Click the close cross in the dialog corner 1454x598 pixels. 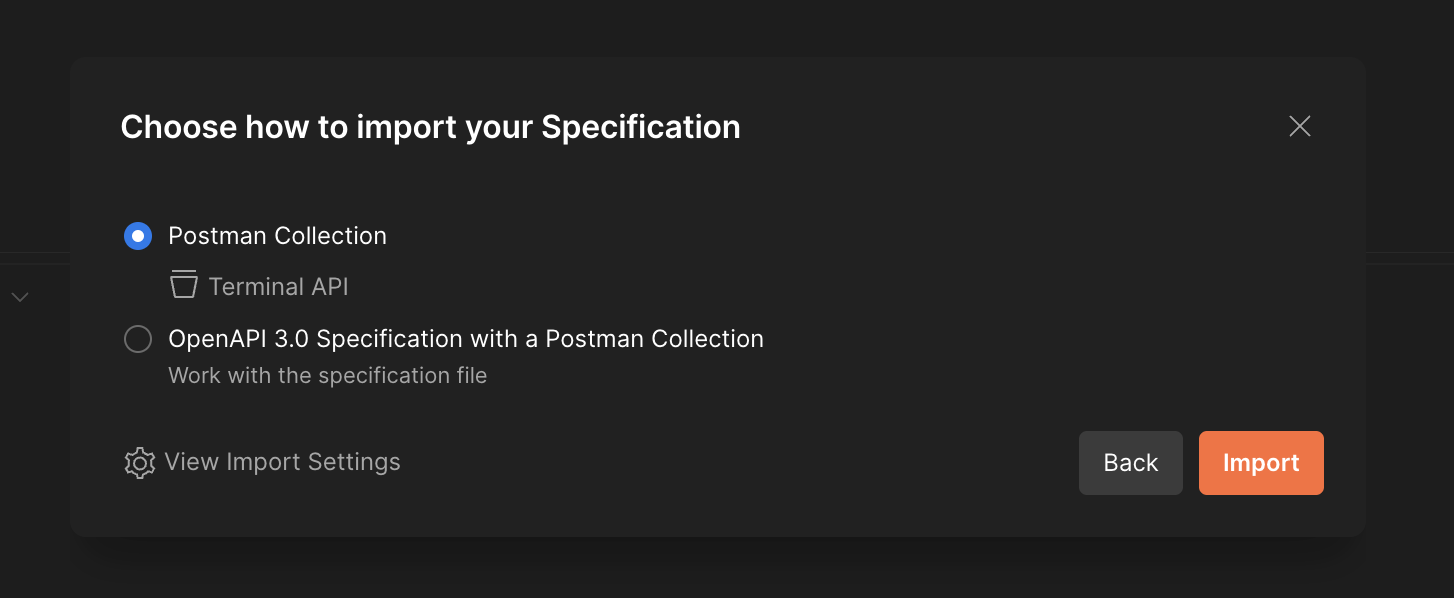(1299, 126)
